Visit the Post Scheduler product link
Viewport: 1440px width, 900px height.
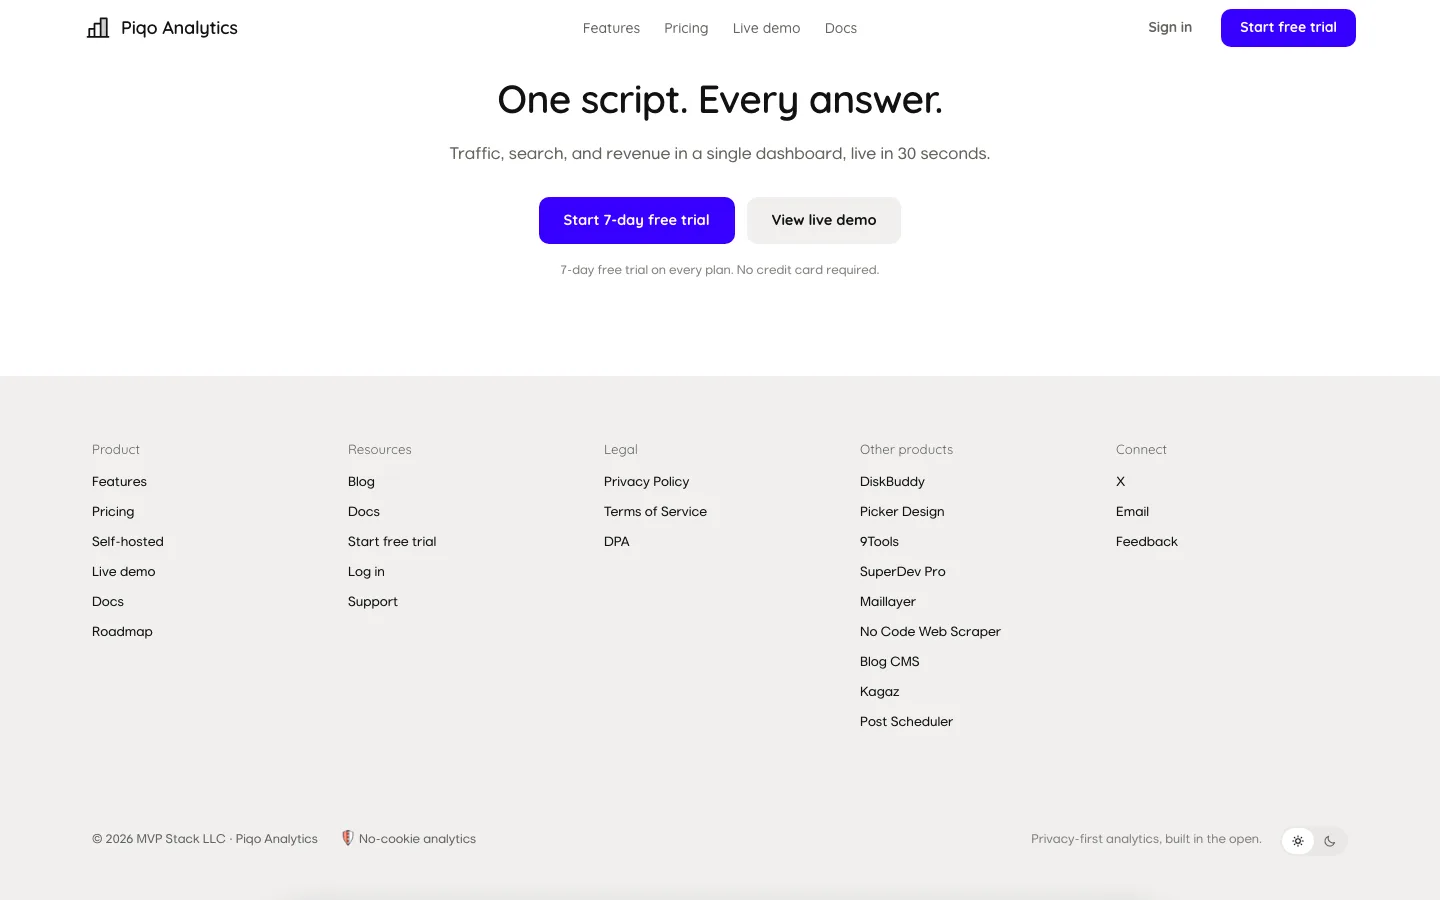coord(906,721)
